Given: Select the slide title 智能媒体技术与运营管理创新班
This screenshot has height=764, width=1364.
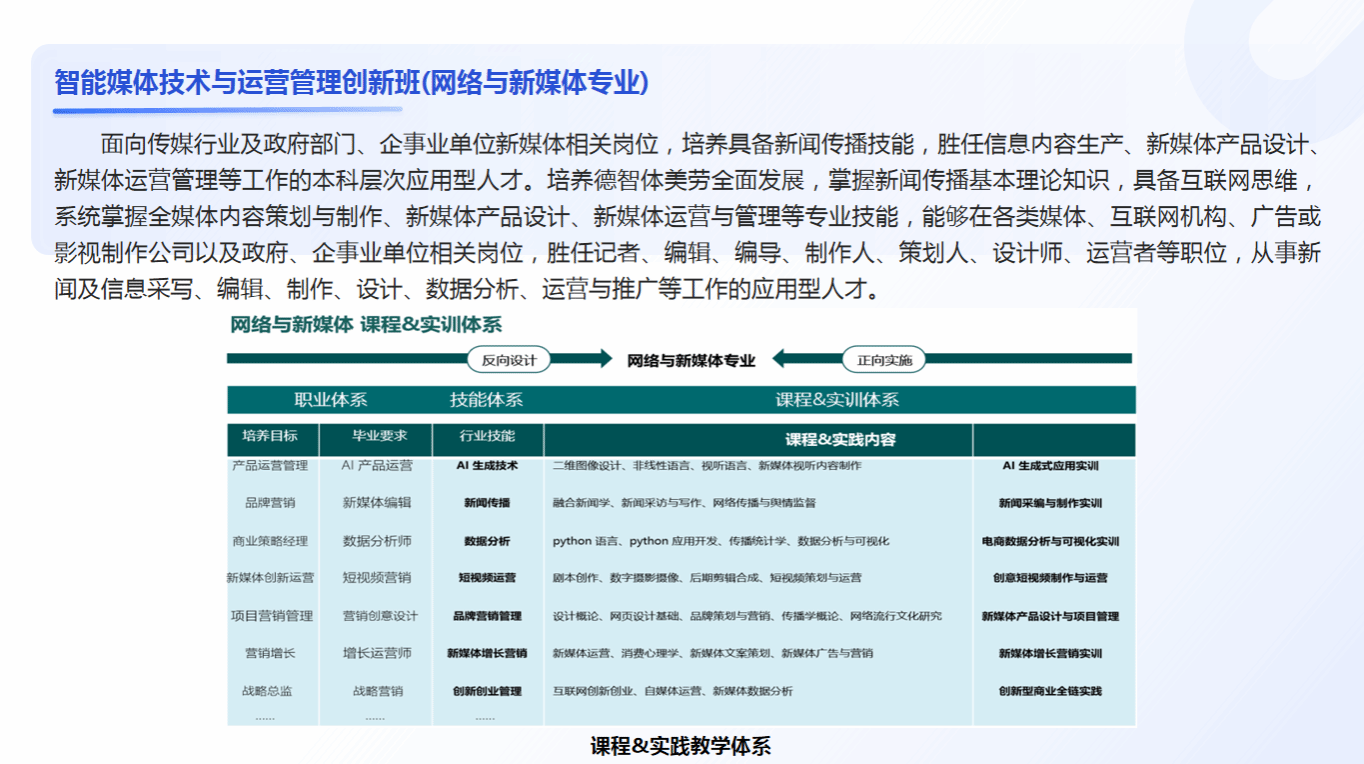Looking at the screenshot, I should (x=351, y=83).
